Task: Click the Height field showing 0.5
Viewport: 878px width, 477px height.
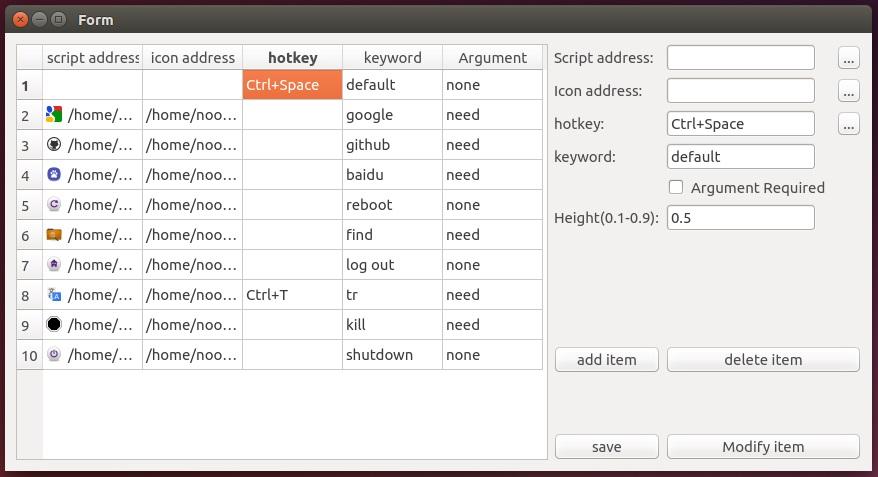Action: tap(741, 218)
